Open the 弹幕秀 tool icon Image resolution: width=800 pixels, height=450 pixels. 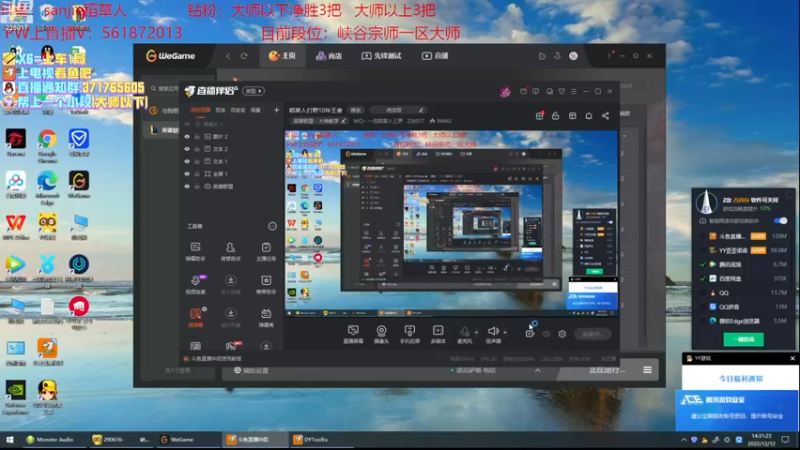[x=266, y=317]
